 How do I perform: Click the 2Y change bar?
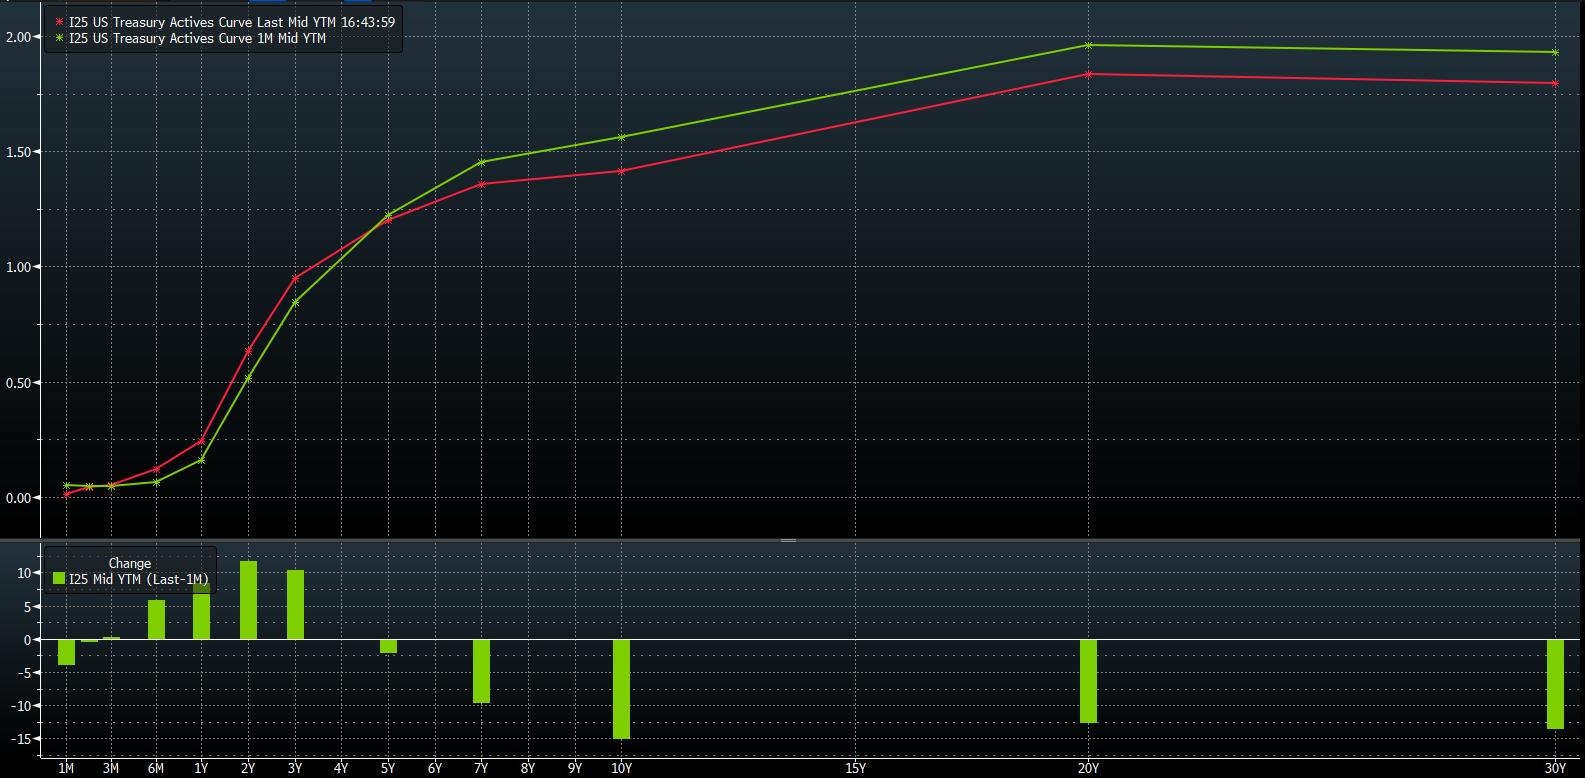pyautogui.click(x=248, y=600)
